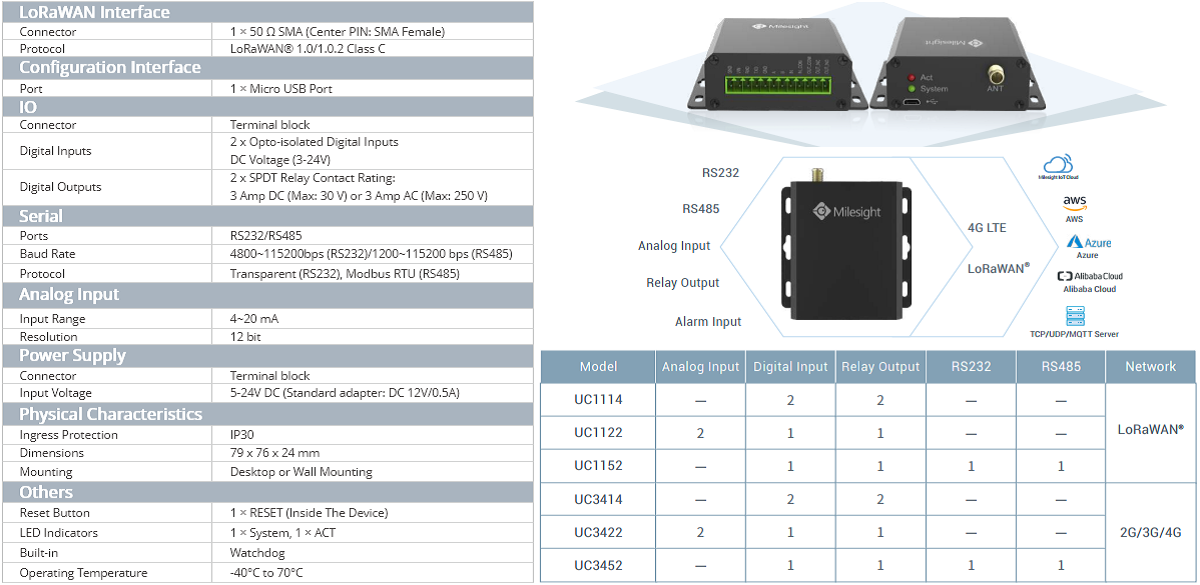Select model UC3422 in the table
This screenshot has height=585, width=1200.
click(x=598, y=532)
